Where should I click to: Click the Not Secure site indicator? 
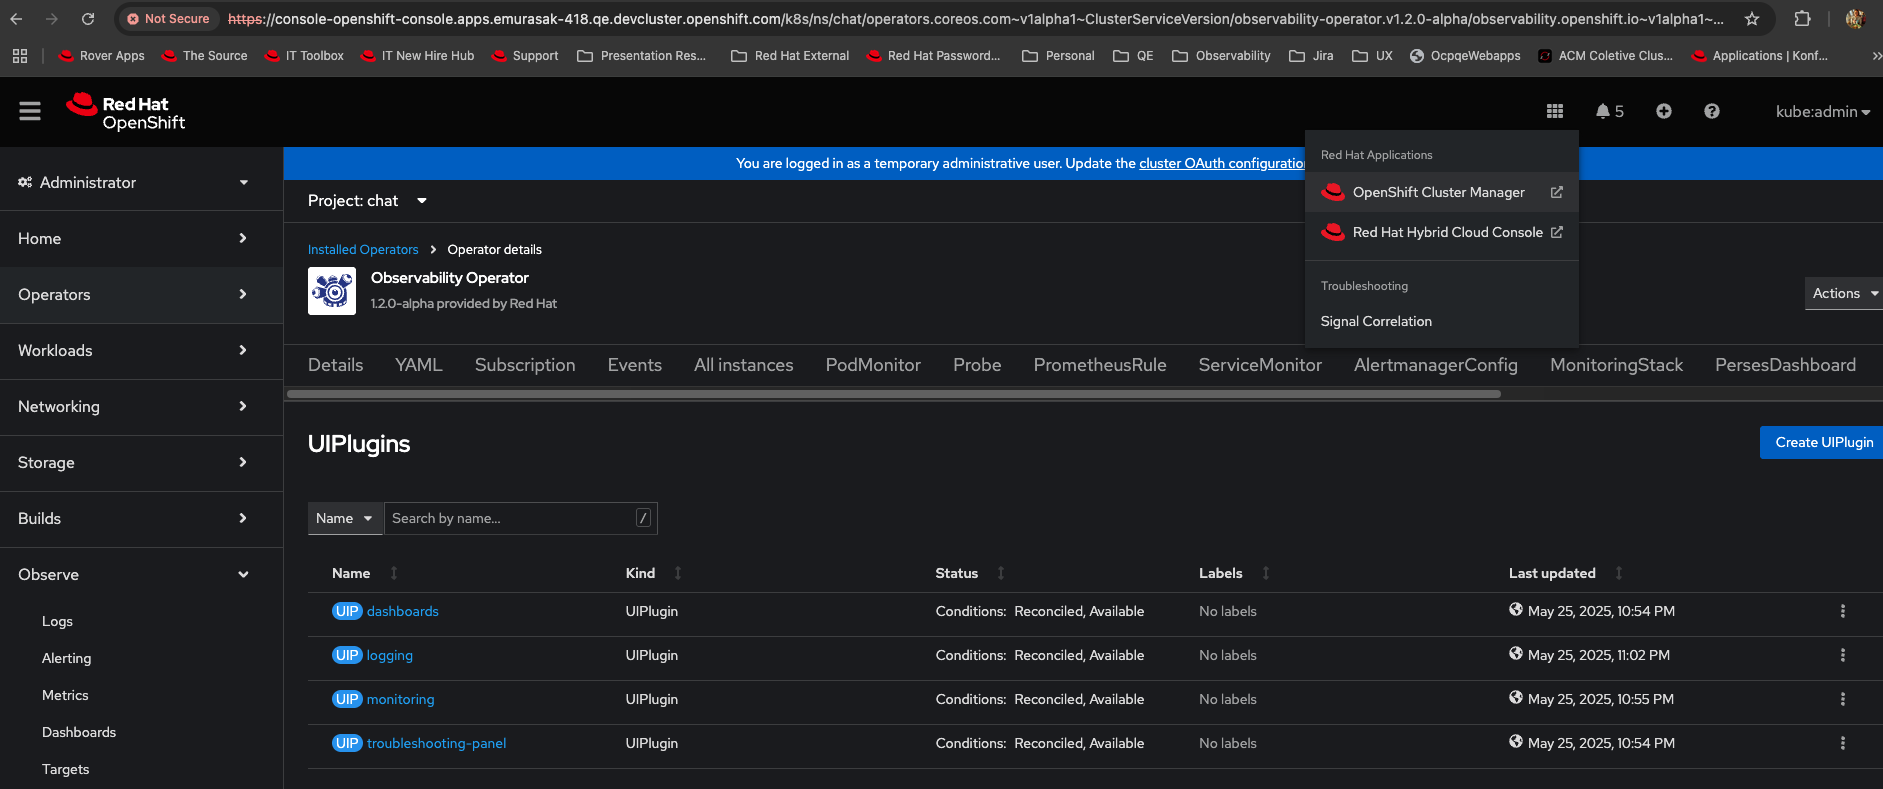point(168,19)
